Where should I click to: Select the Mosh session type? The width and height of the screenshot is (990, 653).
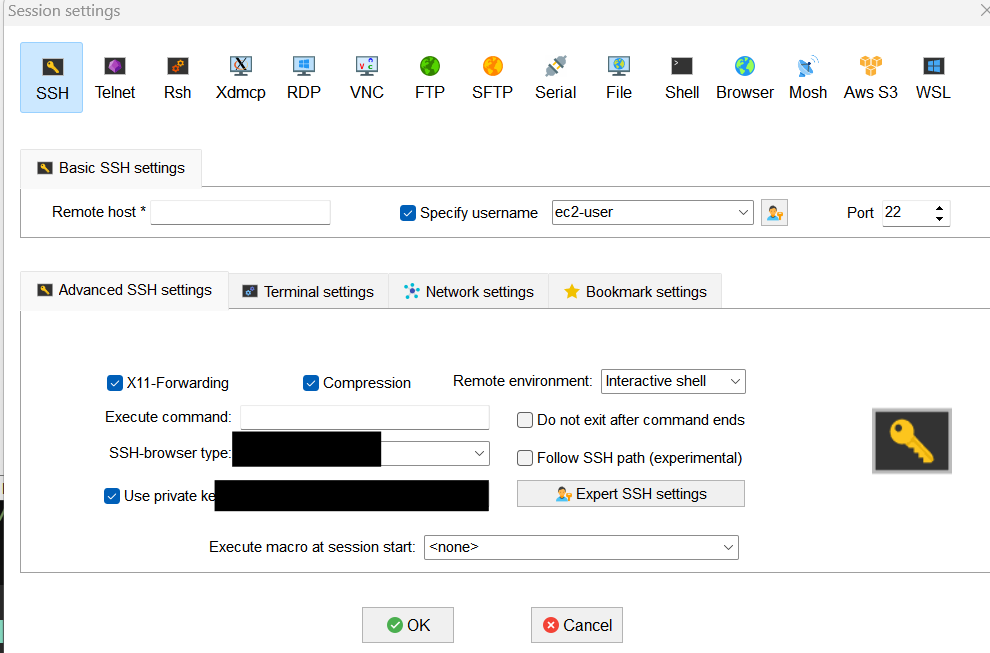point(808,78)
